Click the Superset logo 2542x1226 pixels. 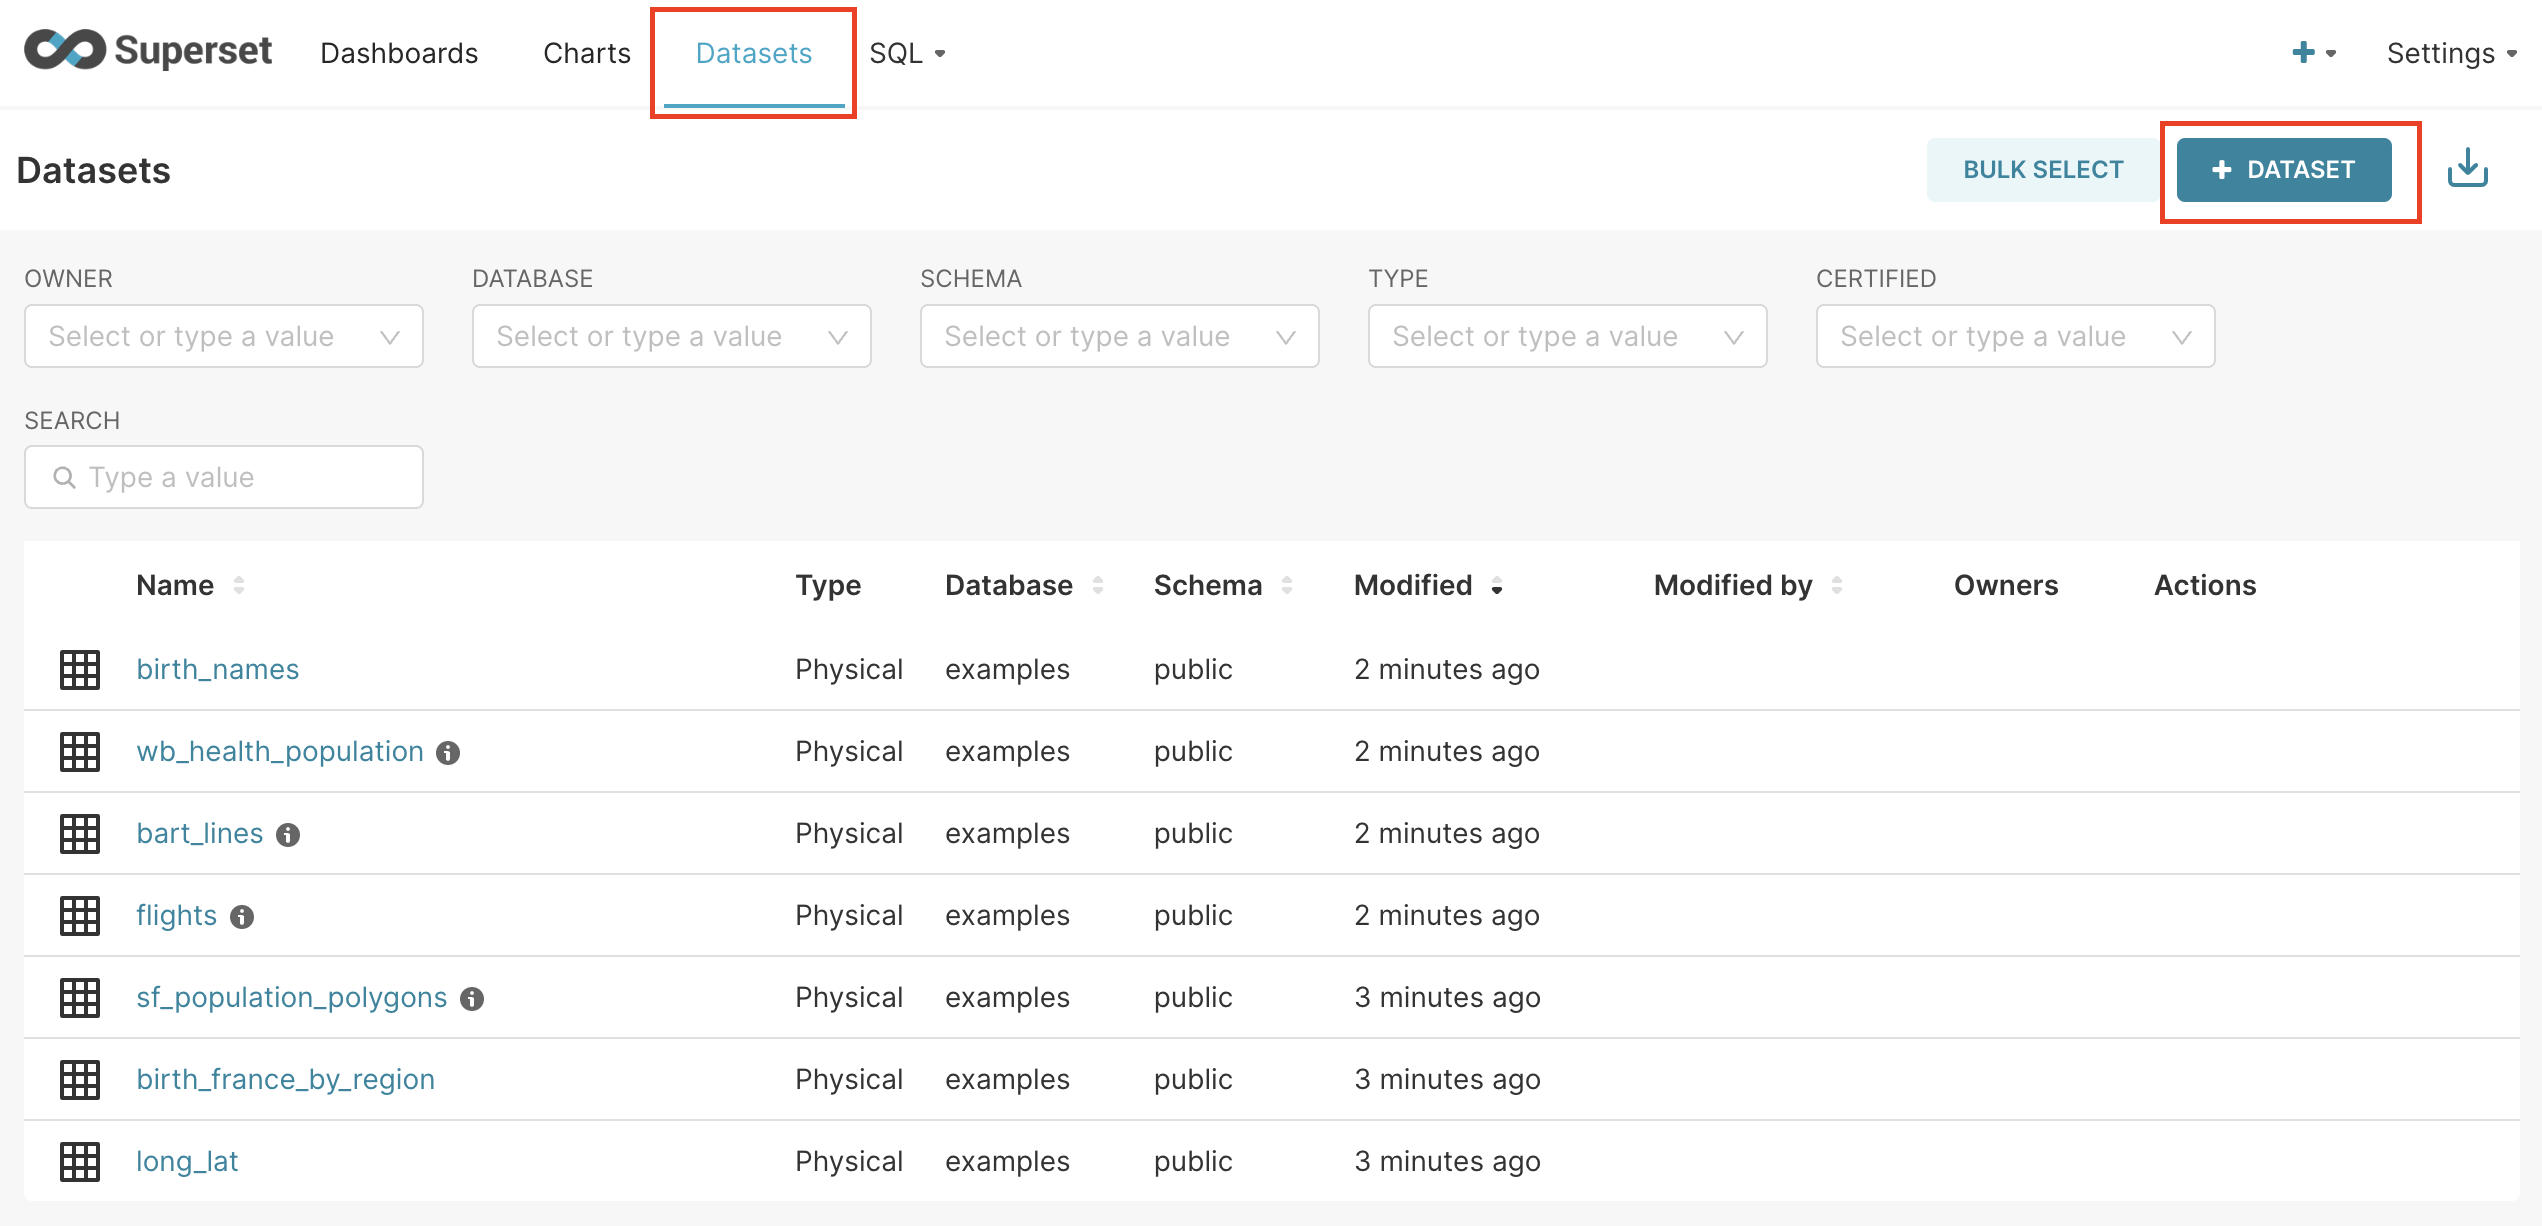pos(148,51)
